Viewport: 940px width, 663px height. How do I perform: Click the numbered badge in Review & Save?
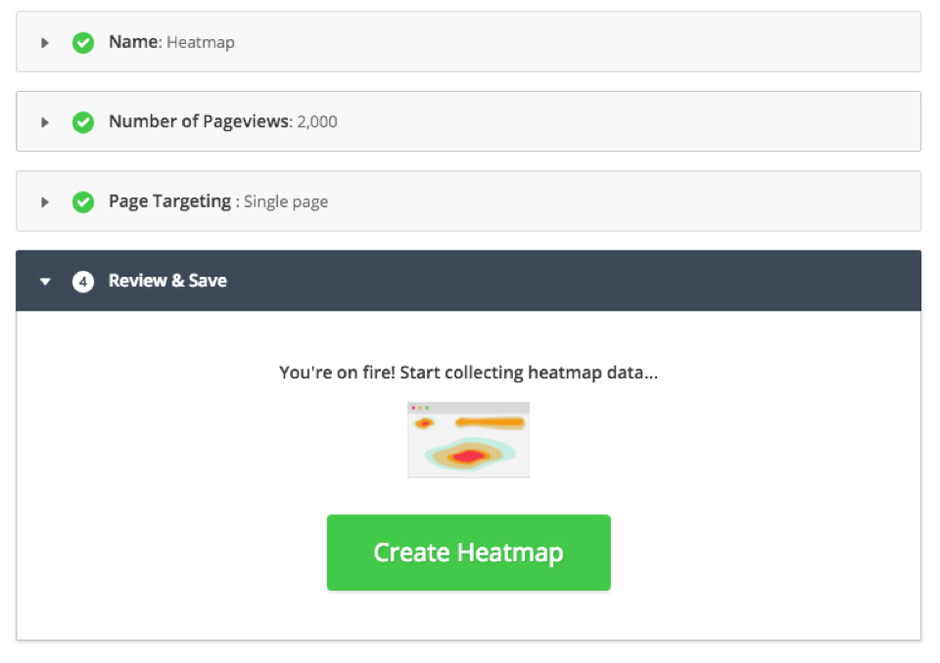[83, 281]
